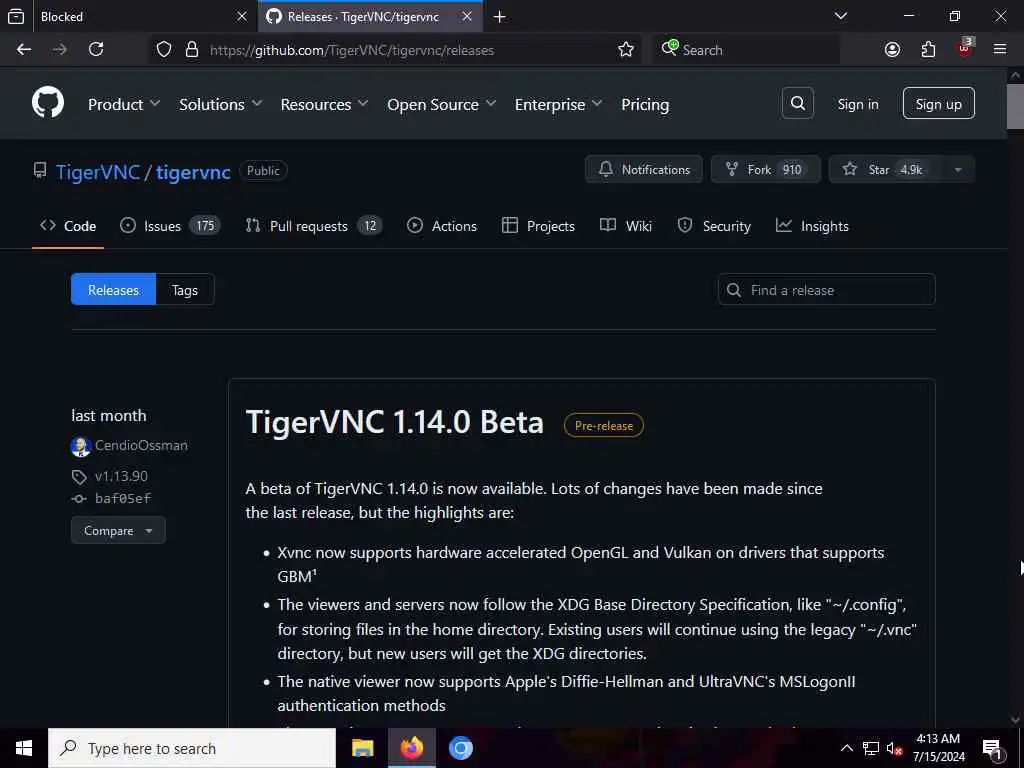
Task: Click Sign in
Action: point(858,104)
